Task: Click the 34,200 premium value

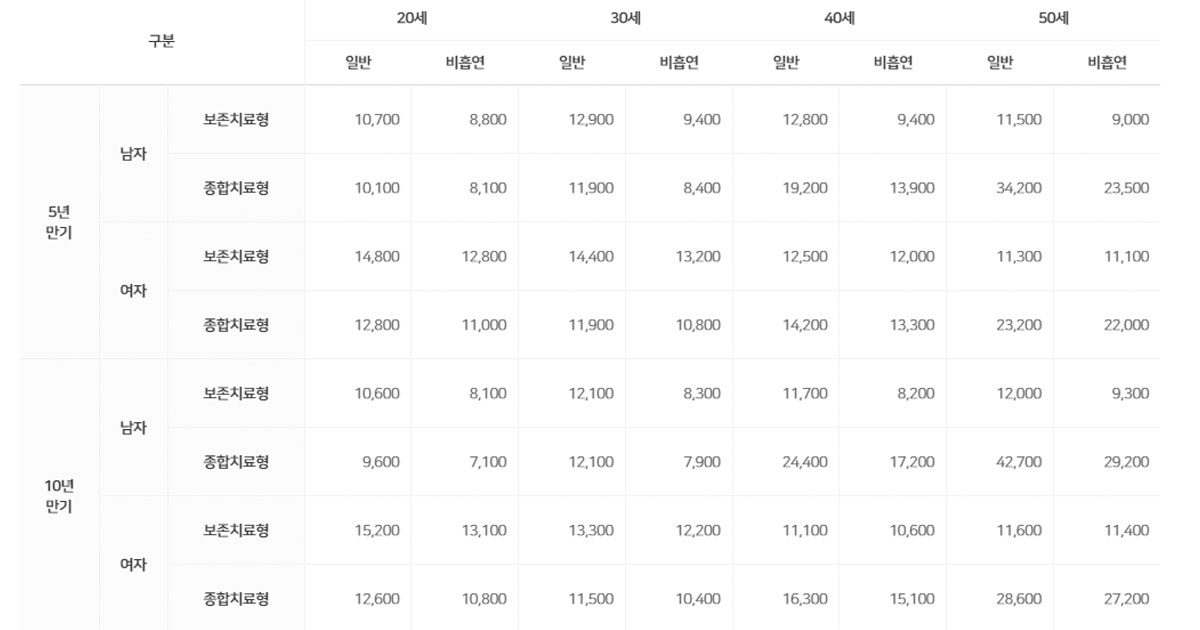Action: 1019,188
